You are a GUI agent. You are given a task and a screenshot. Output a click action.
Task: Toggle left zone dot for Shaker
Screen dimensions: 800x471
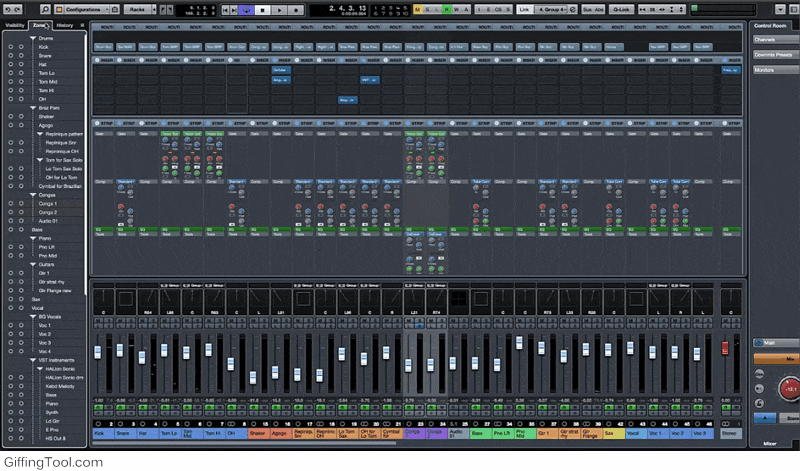(10, 116)
